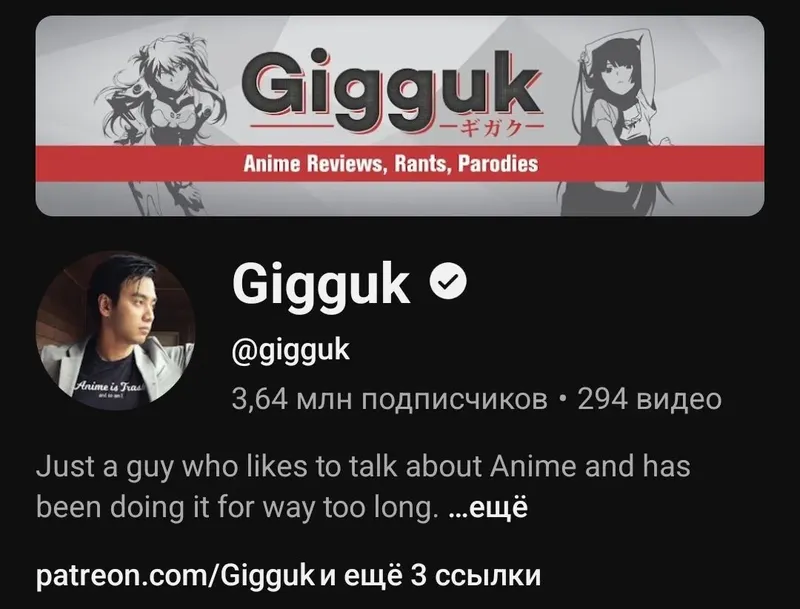The height and width of the screenshot is (609, 800).
Task: Select the @gigguk channel handle
Action: click(291, 350)
